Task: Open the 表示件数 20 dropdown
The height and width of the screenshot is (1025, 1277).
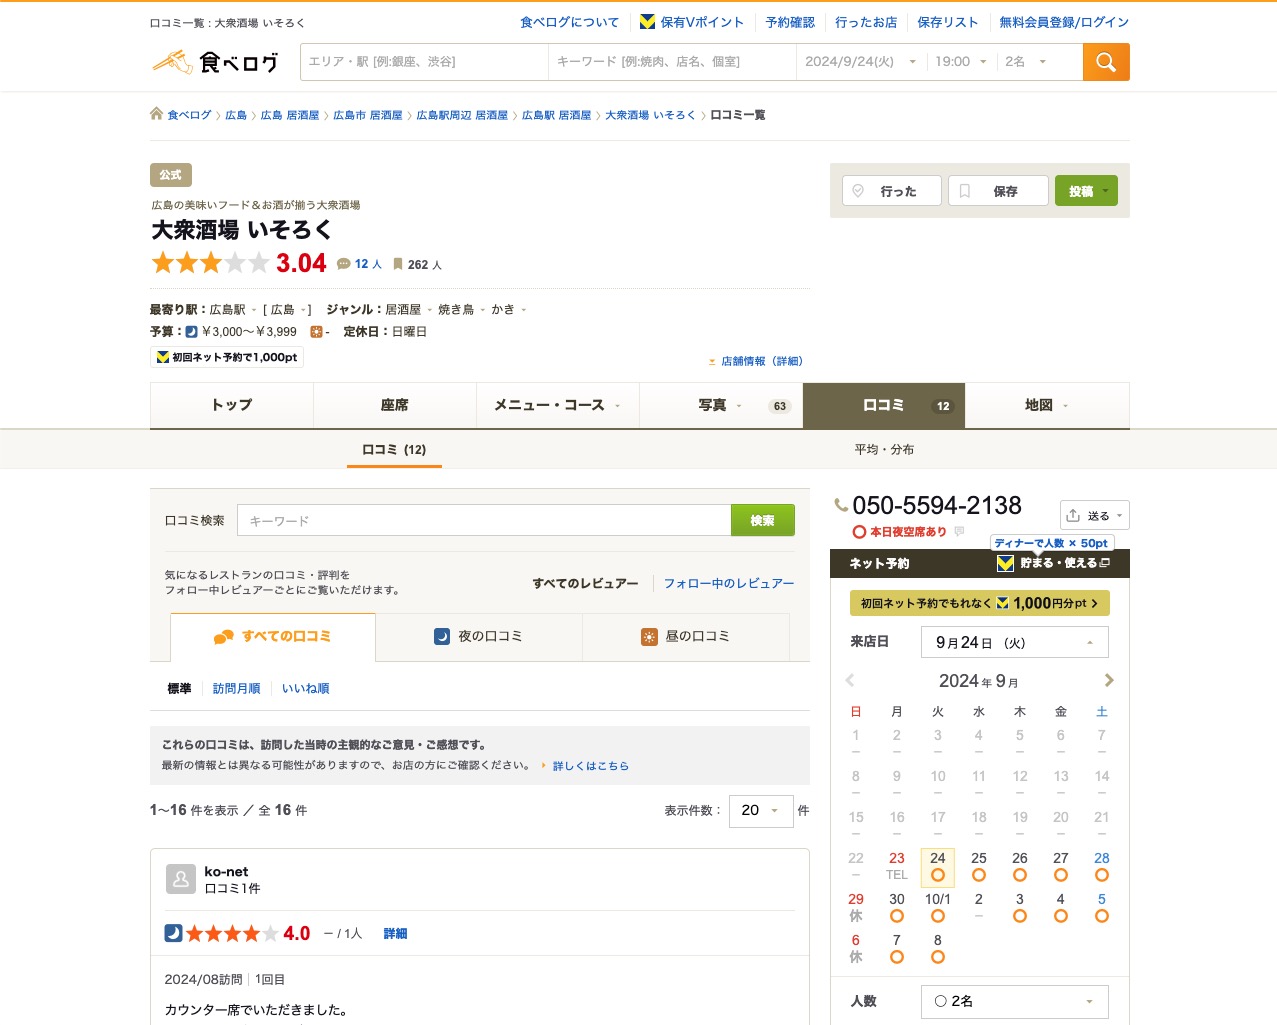Action: (x=760, y=811)
